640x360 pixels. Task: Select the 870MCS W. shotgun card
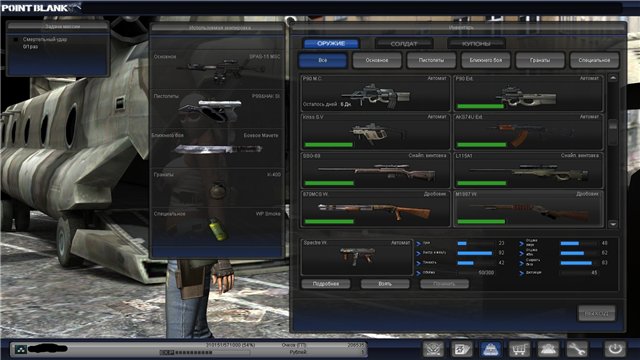point(376,209)
